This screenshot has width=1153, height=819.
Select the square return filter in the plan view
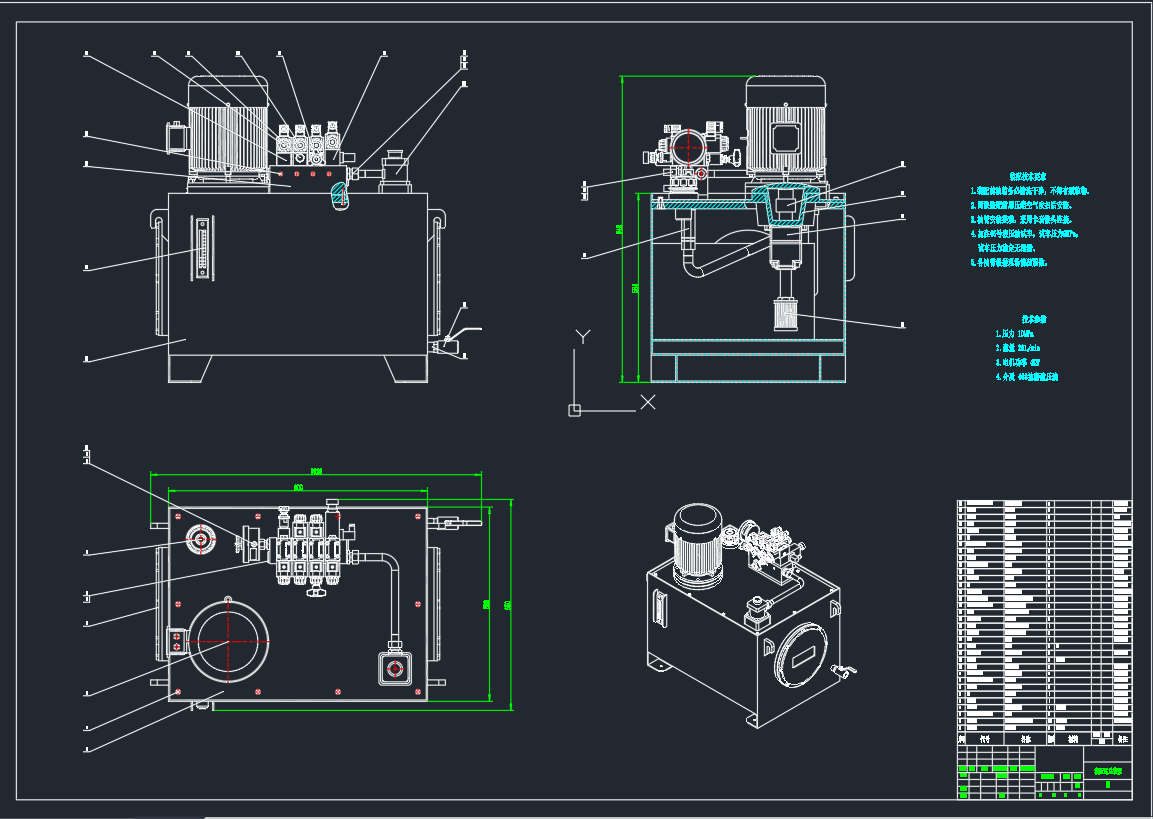click(396, 668)
